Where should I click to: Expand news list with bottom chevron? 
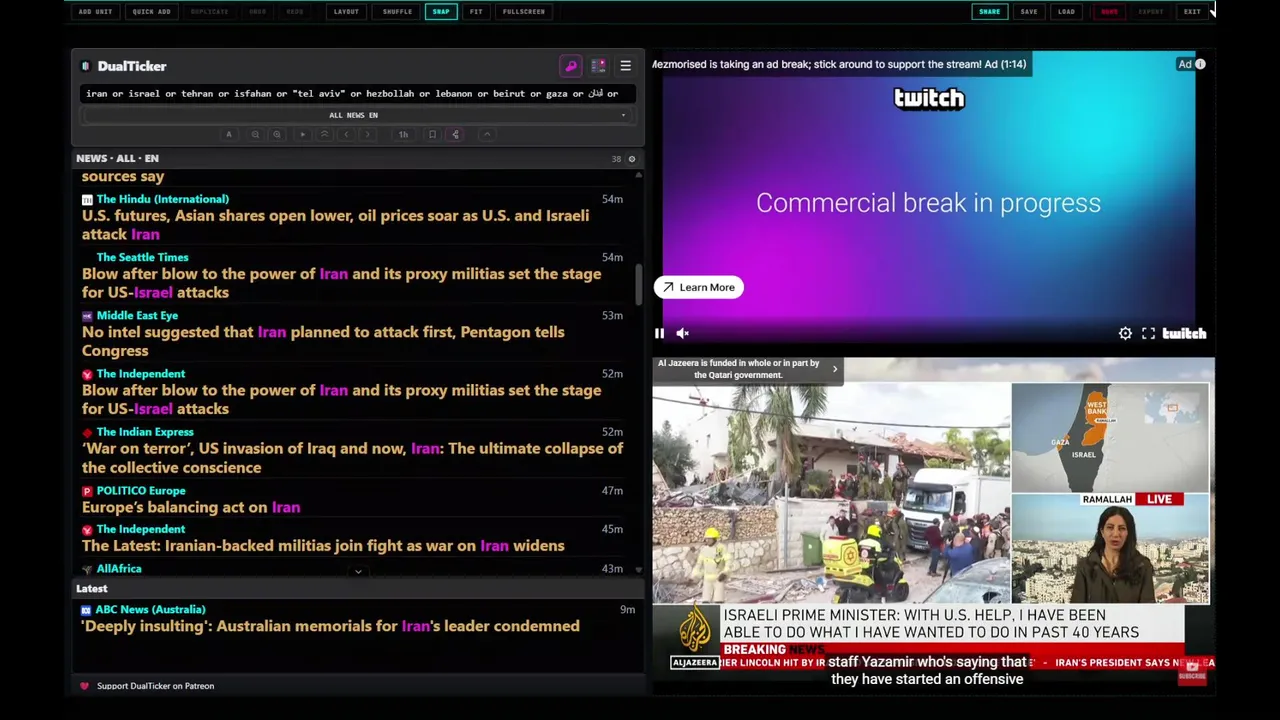pos(358,572)
